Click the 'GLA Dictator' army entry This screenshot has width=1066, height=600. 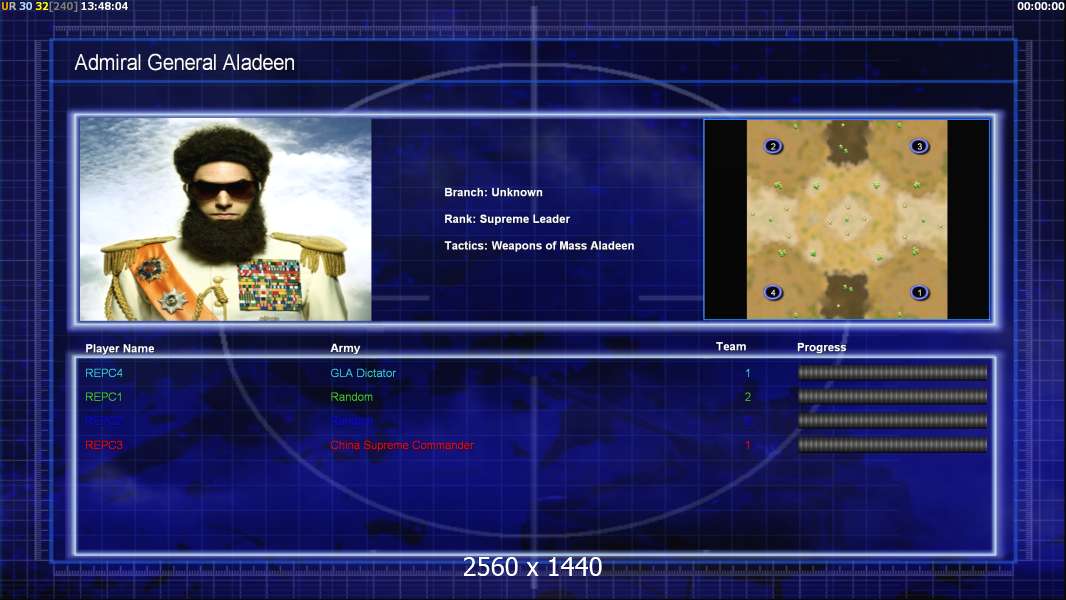[363, 373]
